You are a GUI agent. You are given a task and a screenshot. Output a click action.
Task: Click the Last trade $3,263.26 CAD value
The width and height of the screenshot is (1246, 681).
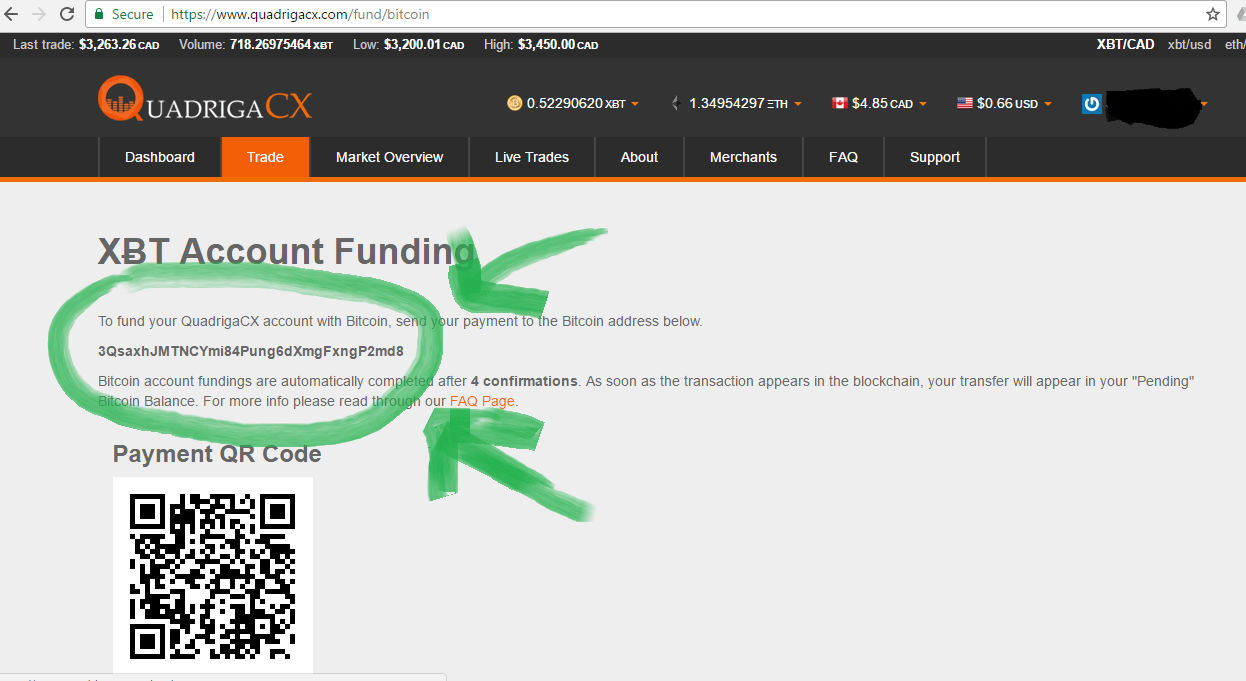(x=118, y=44)
